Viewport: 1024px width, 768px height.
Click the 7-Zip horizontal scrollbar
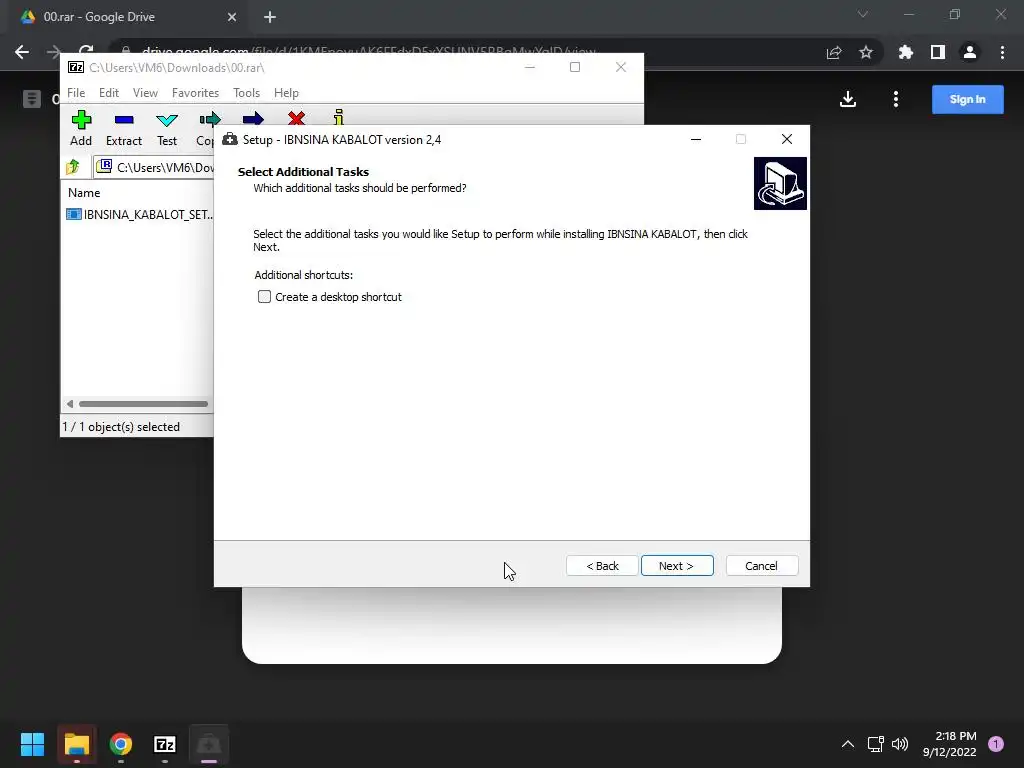click(x=143, y=404)
